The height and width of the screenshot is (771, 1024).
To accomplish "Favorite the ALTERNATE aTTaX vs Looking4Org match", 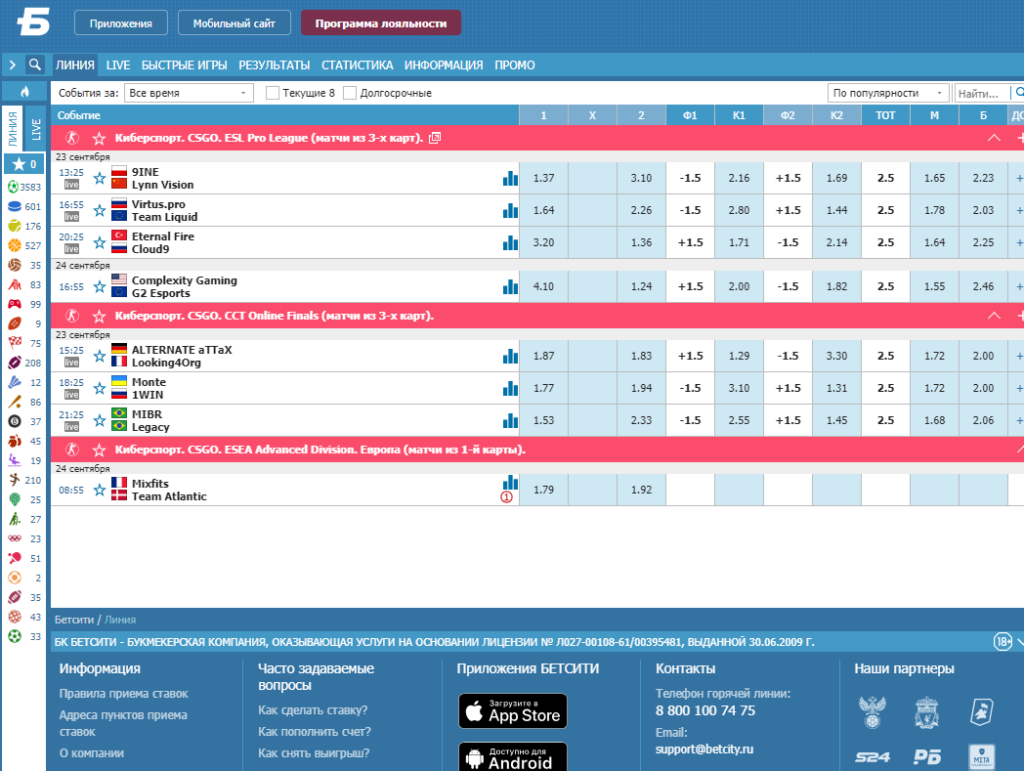I will (x=99, y=356).
